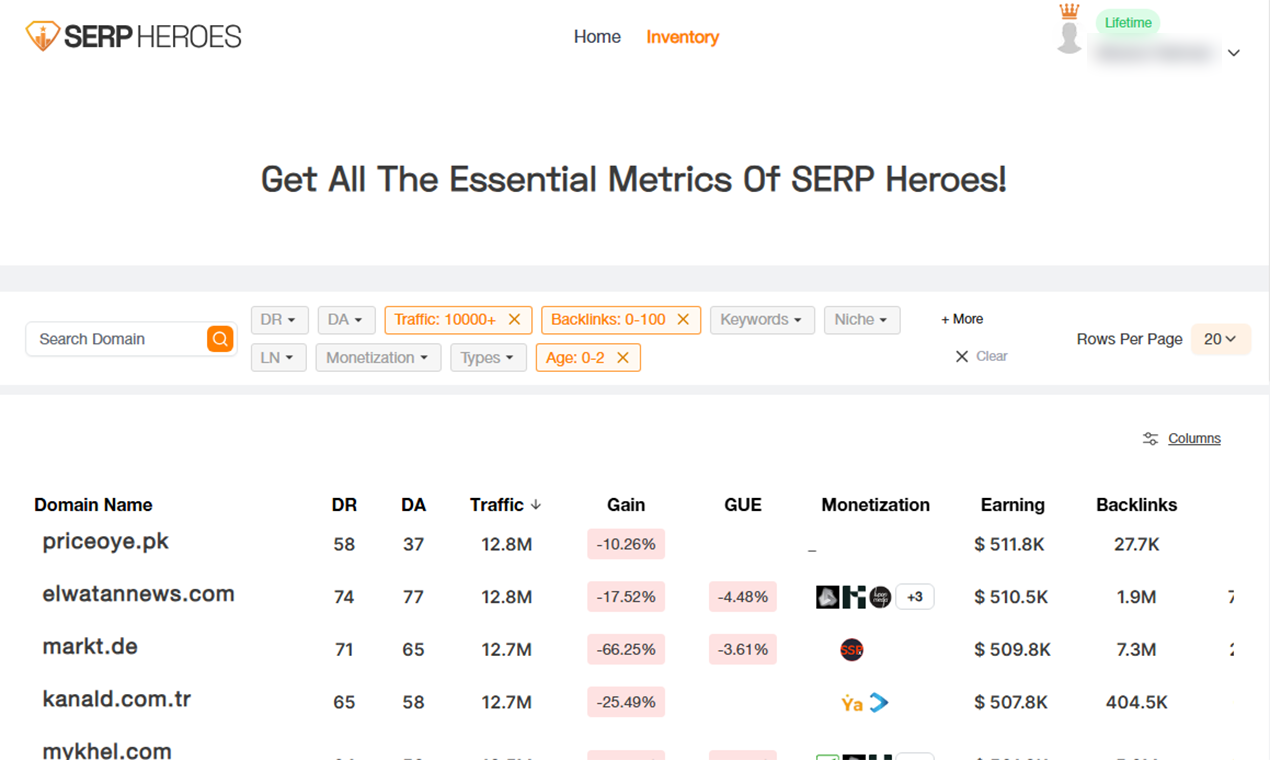This screenshot has width=1270, height=760.
Task: Click the $ 510.5K earning value
Action: (1011, 597)
